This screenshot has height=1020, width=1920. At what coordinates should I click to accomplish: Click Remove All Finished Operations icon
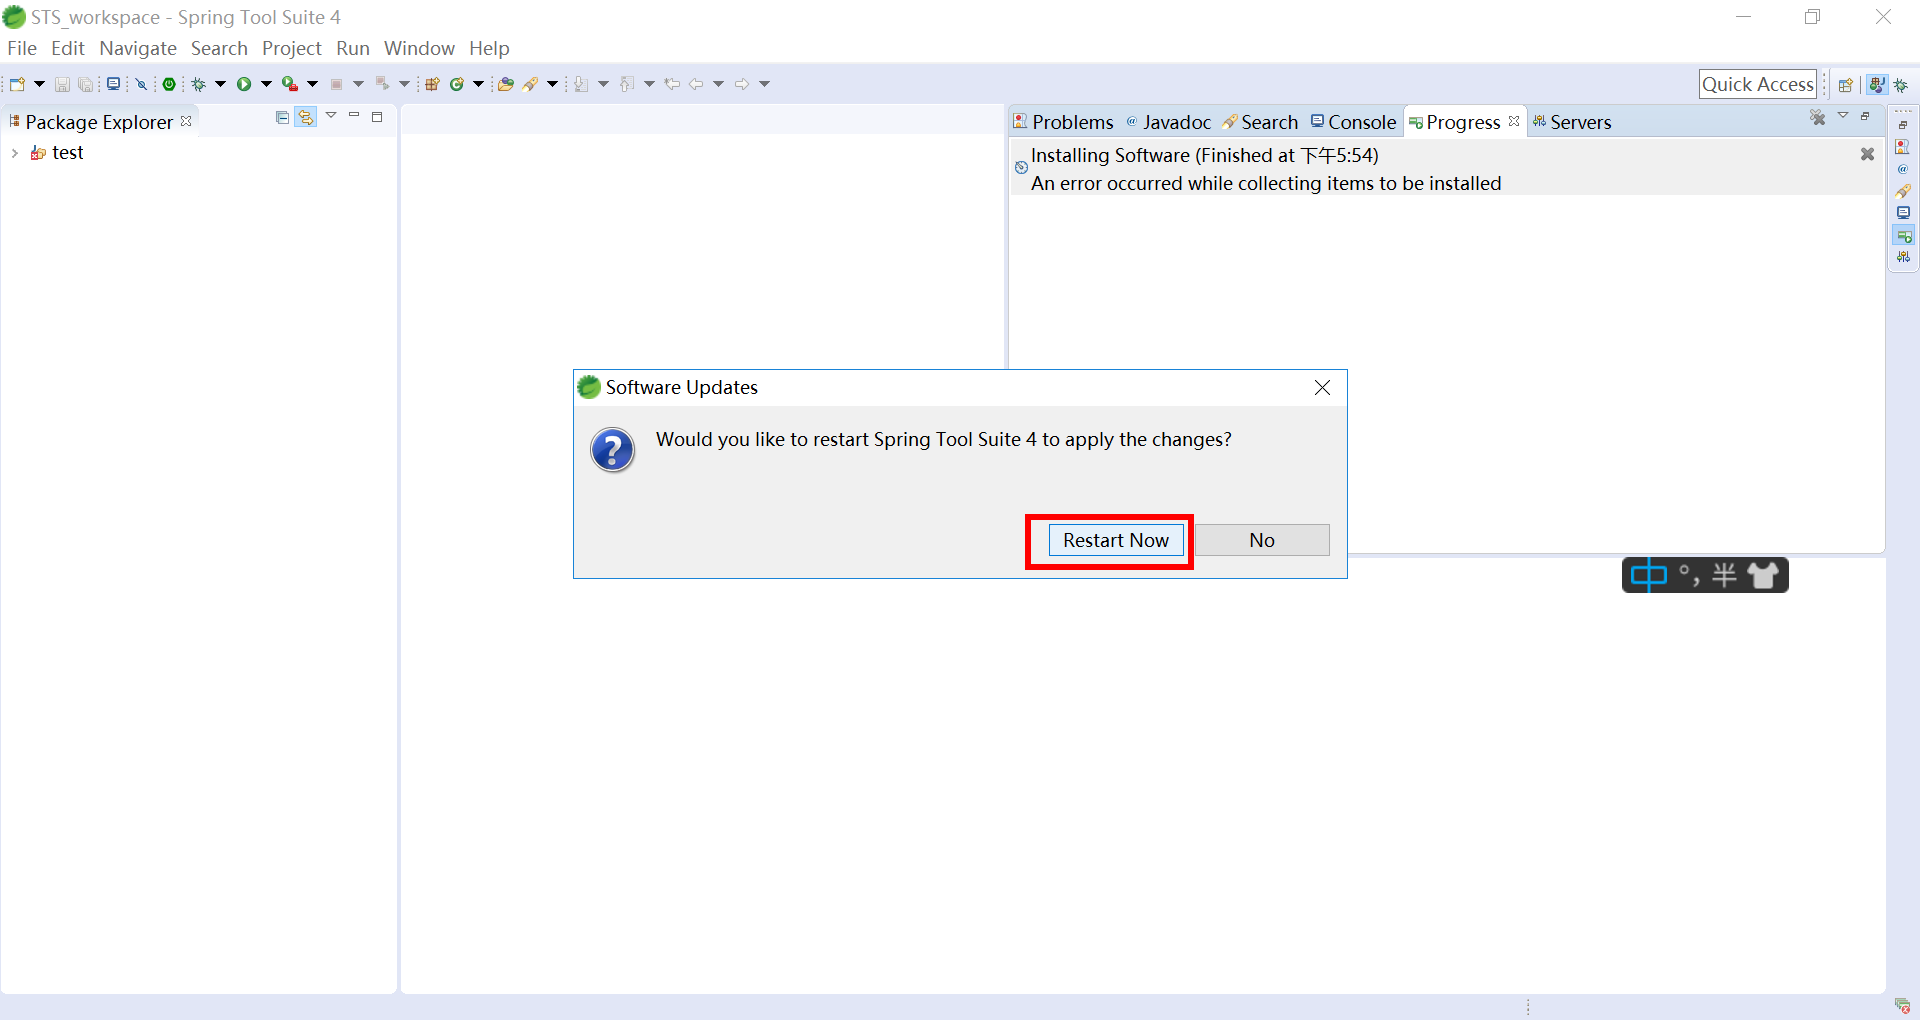point(1818,118)
